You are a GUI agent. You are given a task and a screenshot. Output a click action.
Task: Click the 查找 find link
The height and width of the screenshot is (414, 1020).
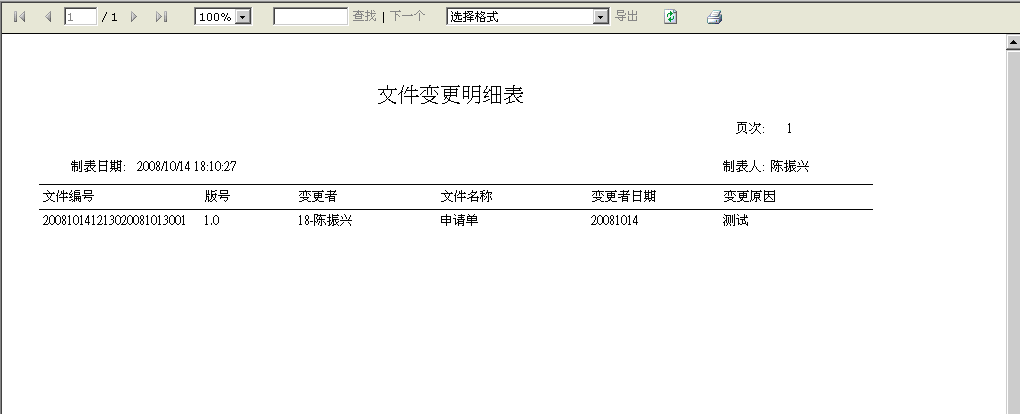(364, 17)
